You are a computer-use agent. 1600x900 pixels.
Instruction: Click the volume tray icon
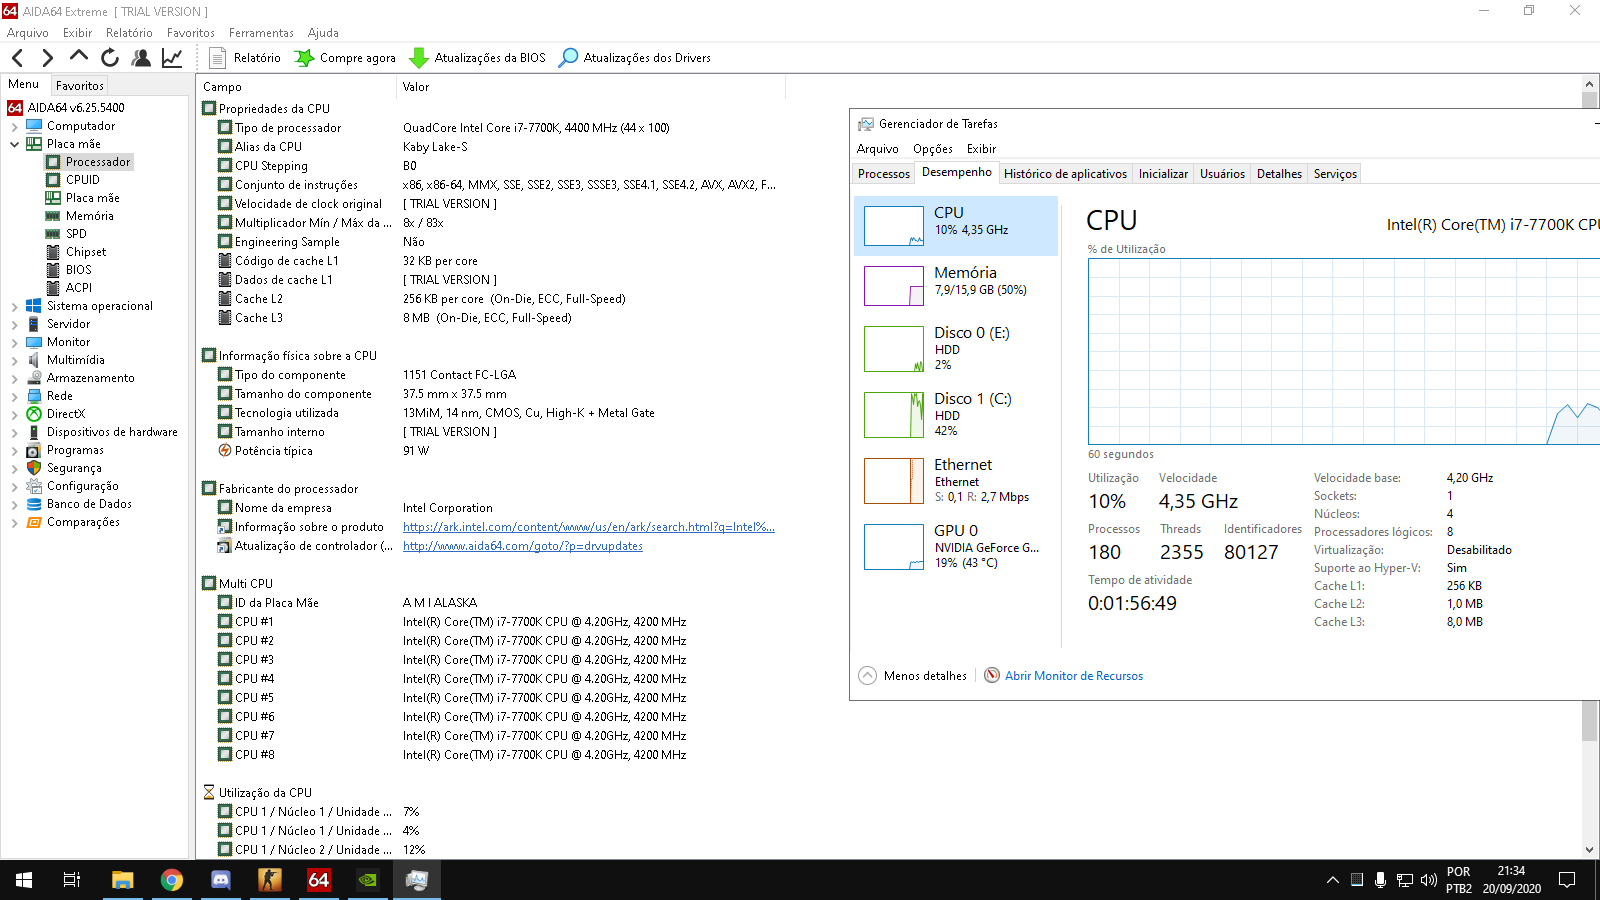pos(1429,880)
